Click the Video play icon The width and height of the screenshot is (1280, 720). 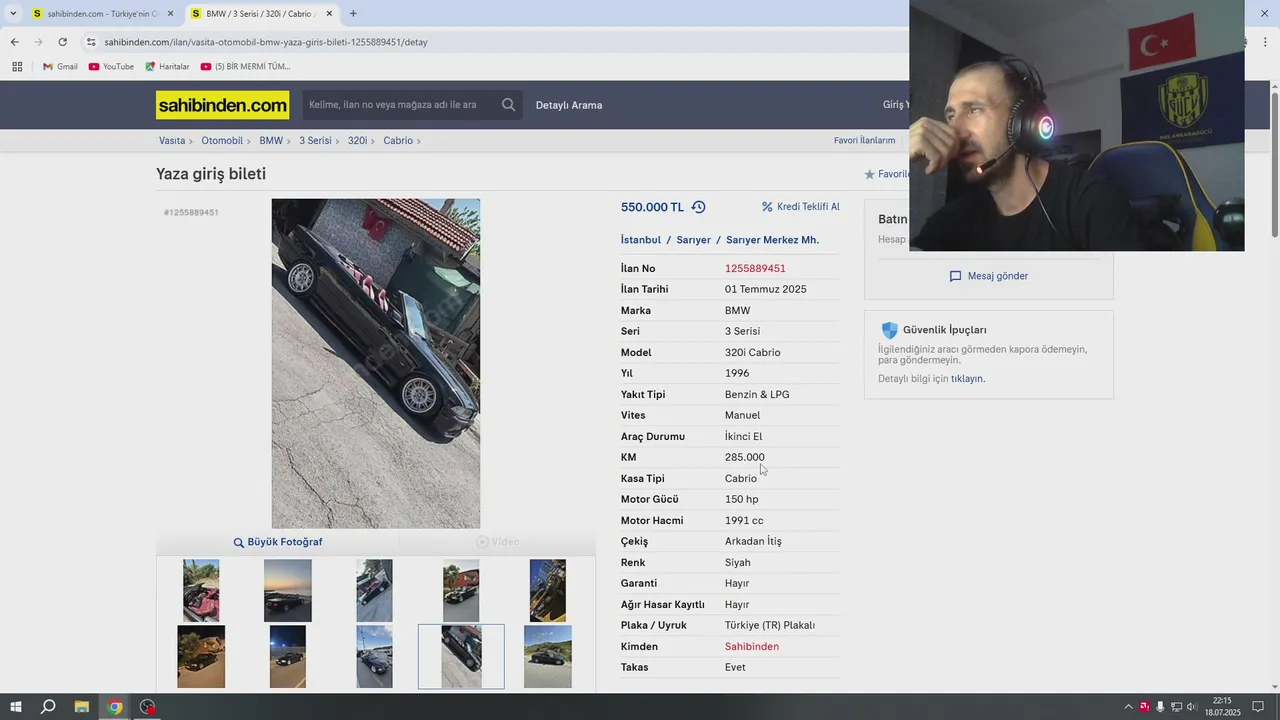point(482,542)
